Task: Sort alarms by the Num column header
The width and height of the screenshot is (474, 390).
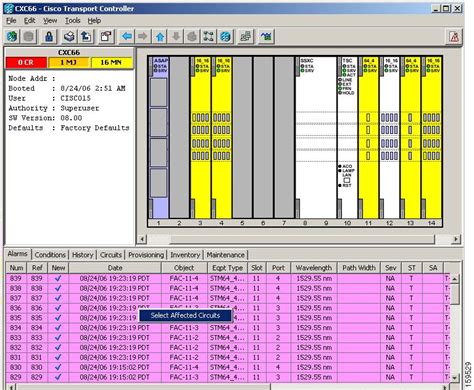Action: [x=16, y=268]
